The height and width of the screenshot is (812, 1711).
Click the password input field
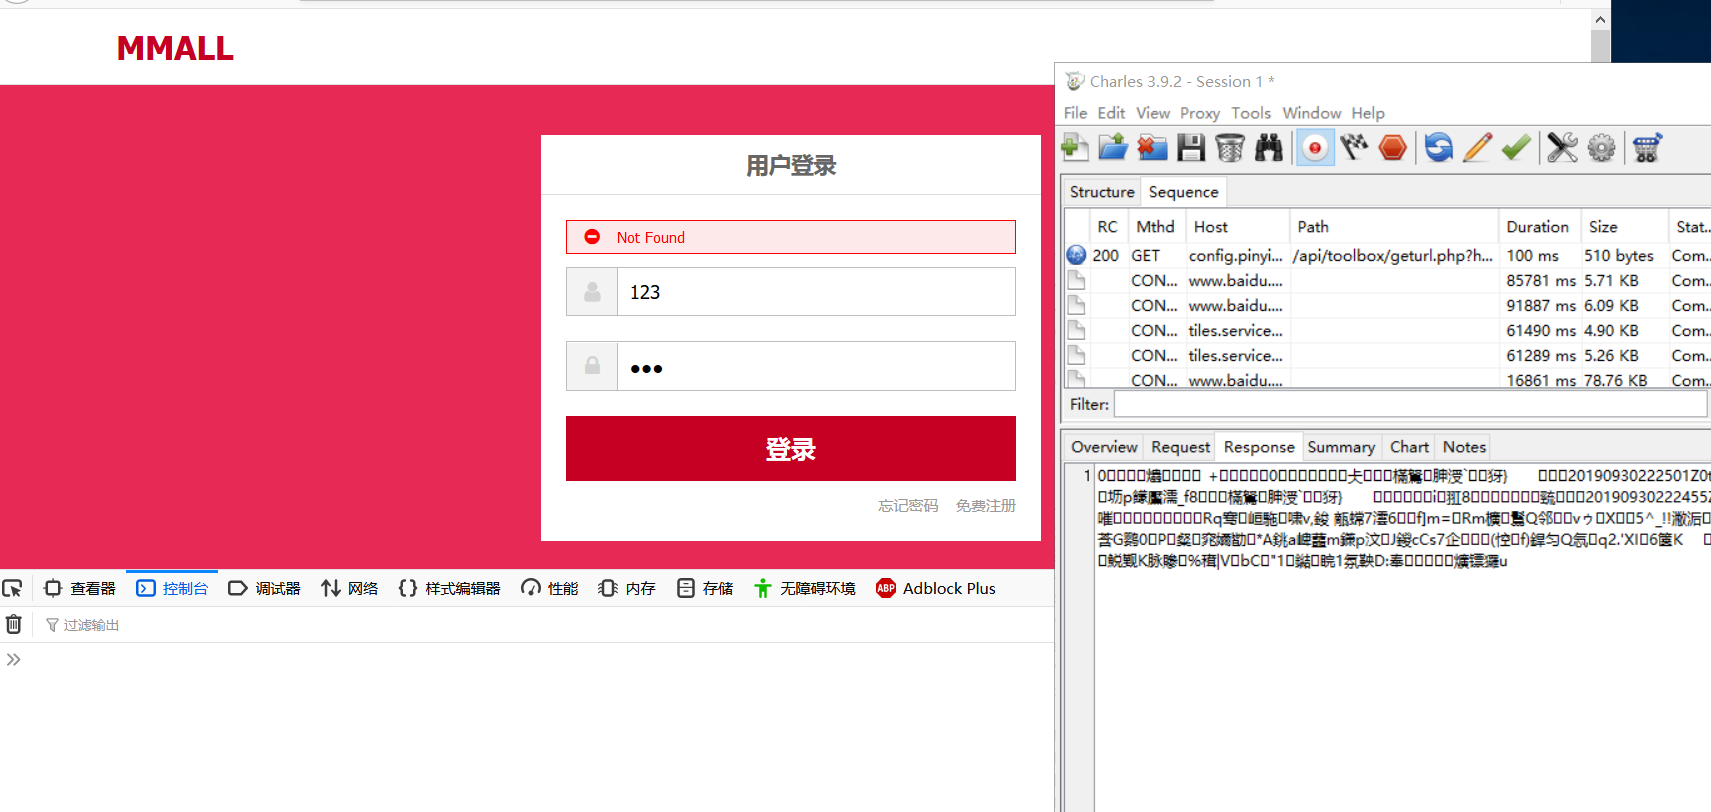click(816, 367)
